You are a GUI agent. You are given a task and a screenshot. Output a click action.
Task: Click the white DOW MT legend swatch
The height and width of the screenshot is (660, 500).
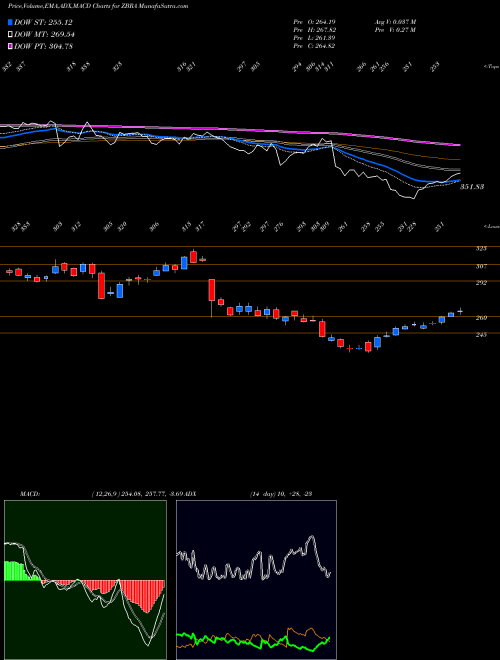(x=10, y=35)
